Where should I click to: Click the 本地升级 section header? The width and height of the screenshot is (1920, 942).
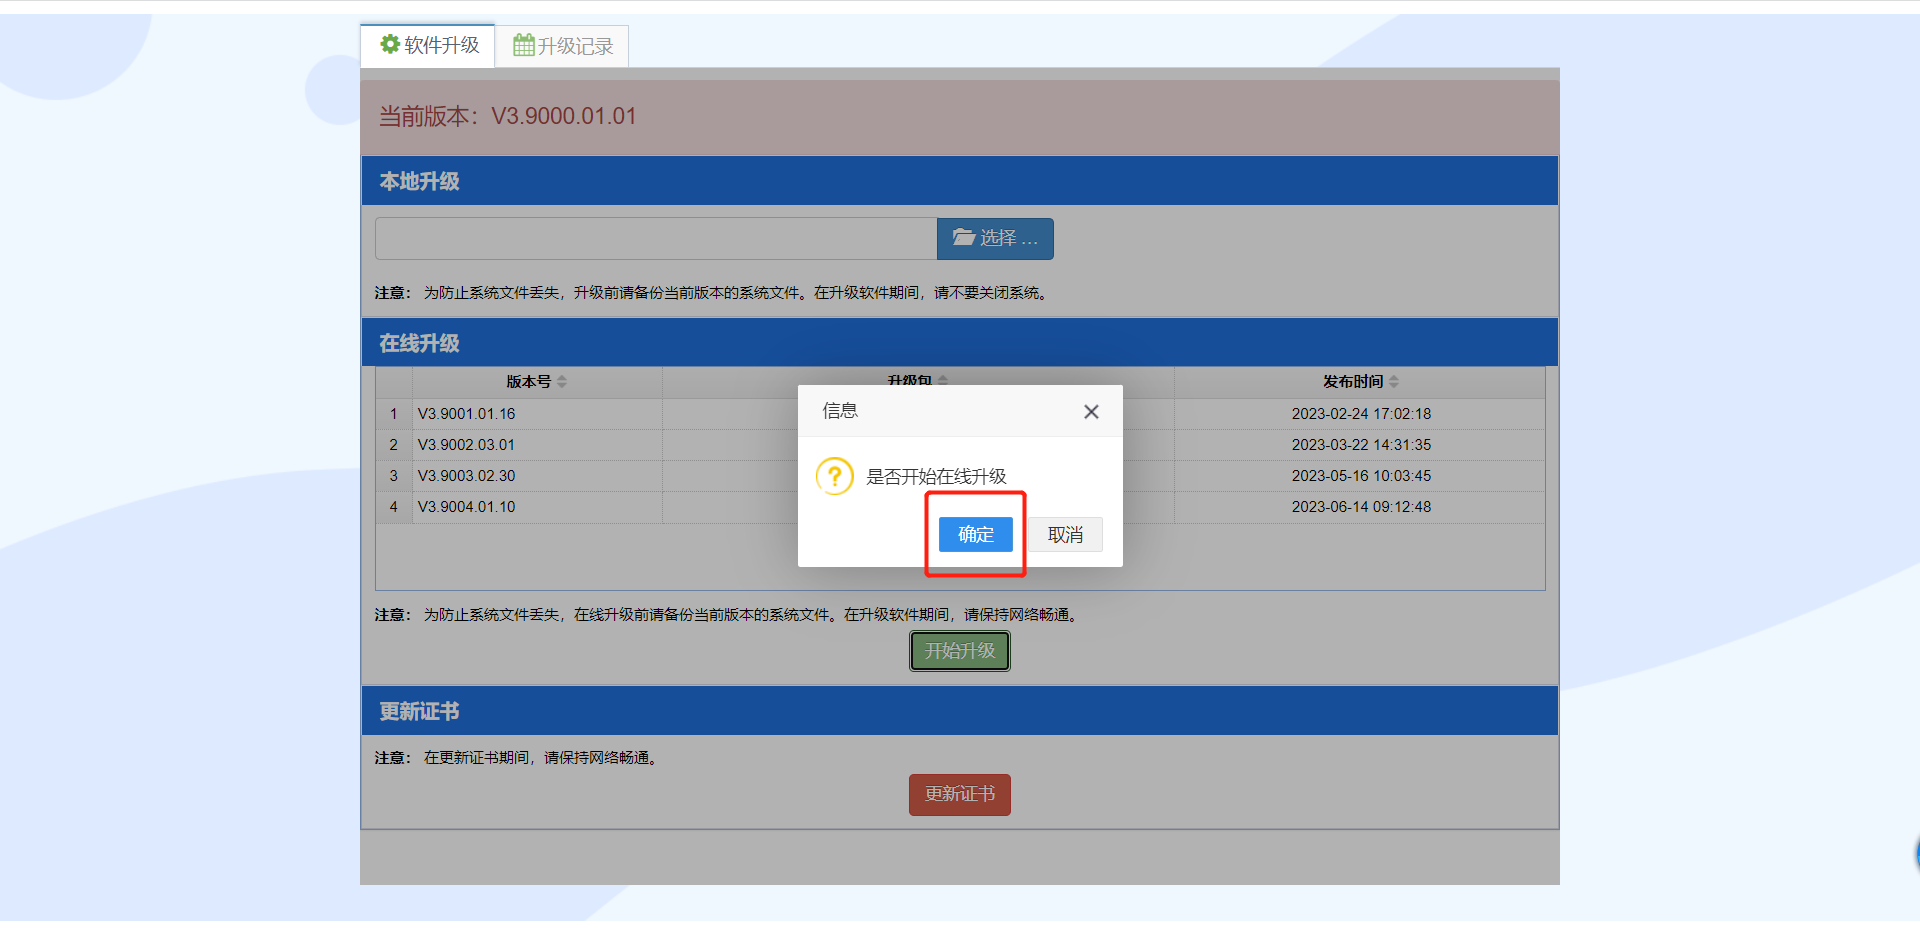(960, 181)
